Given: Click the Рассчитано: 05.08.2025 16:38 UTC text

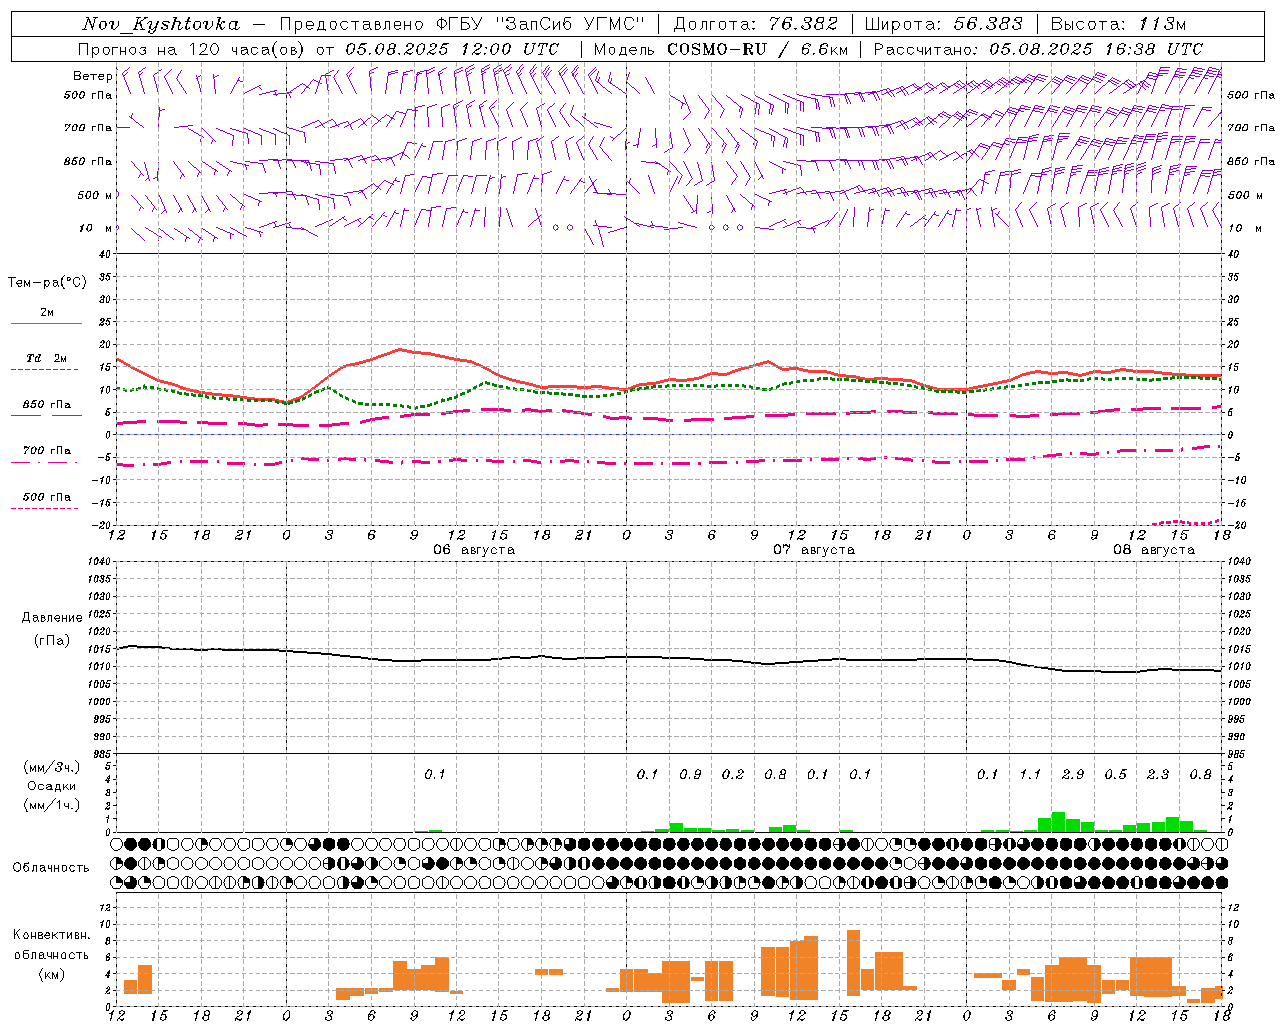Looking at the screenshot, I should click(x=1038, y=49).
